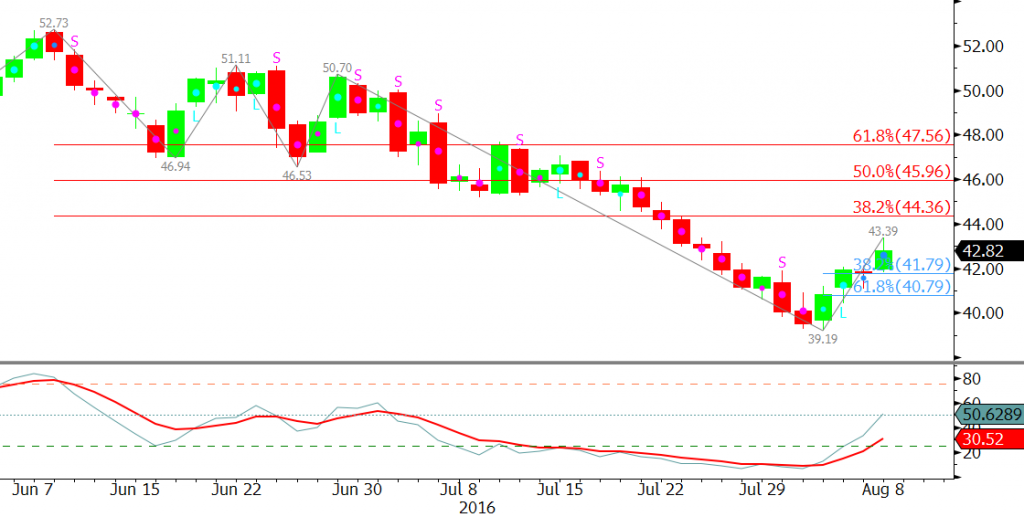Select the 39.19 bottom price label

pos(823,339)
